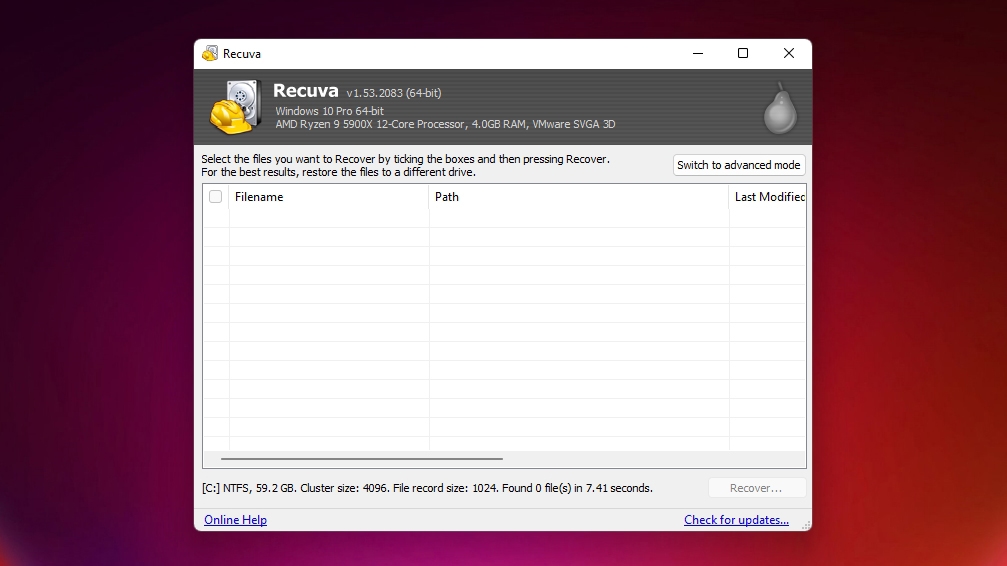
Task: Click the Recover... button
Action: [x=757, y=488]
